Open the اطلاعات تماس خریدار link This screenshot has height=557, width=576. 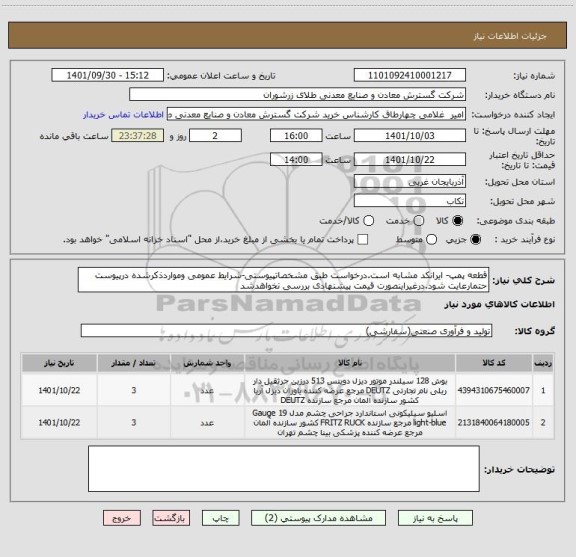coord(123,115)
